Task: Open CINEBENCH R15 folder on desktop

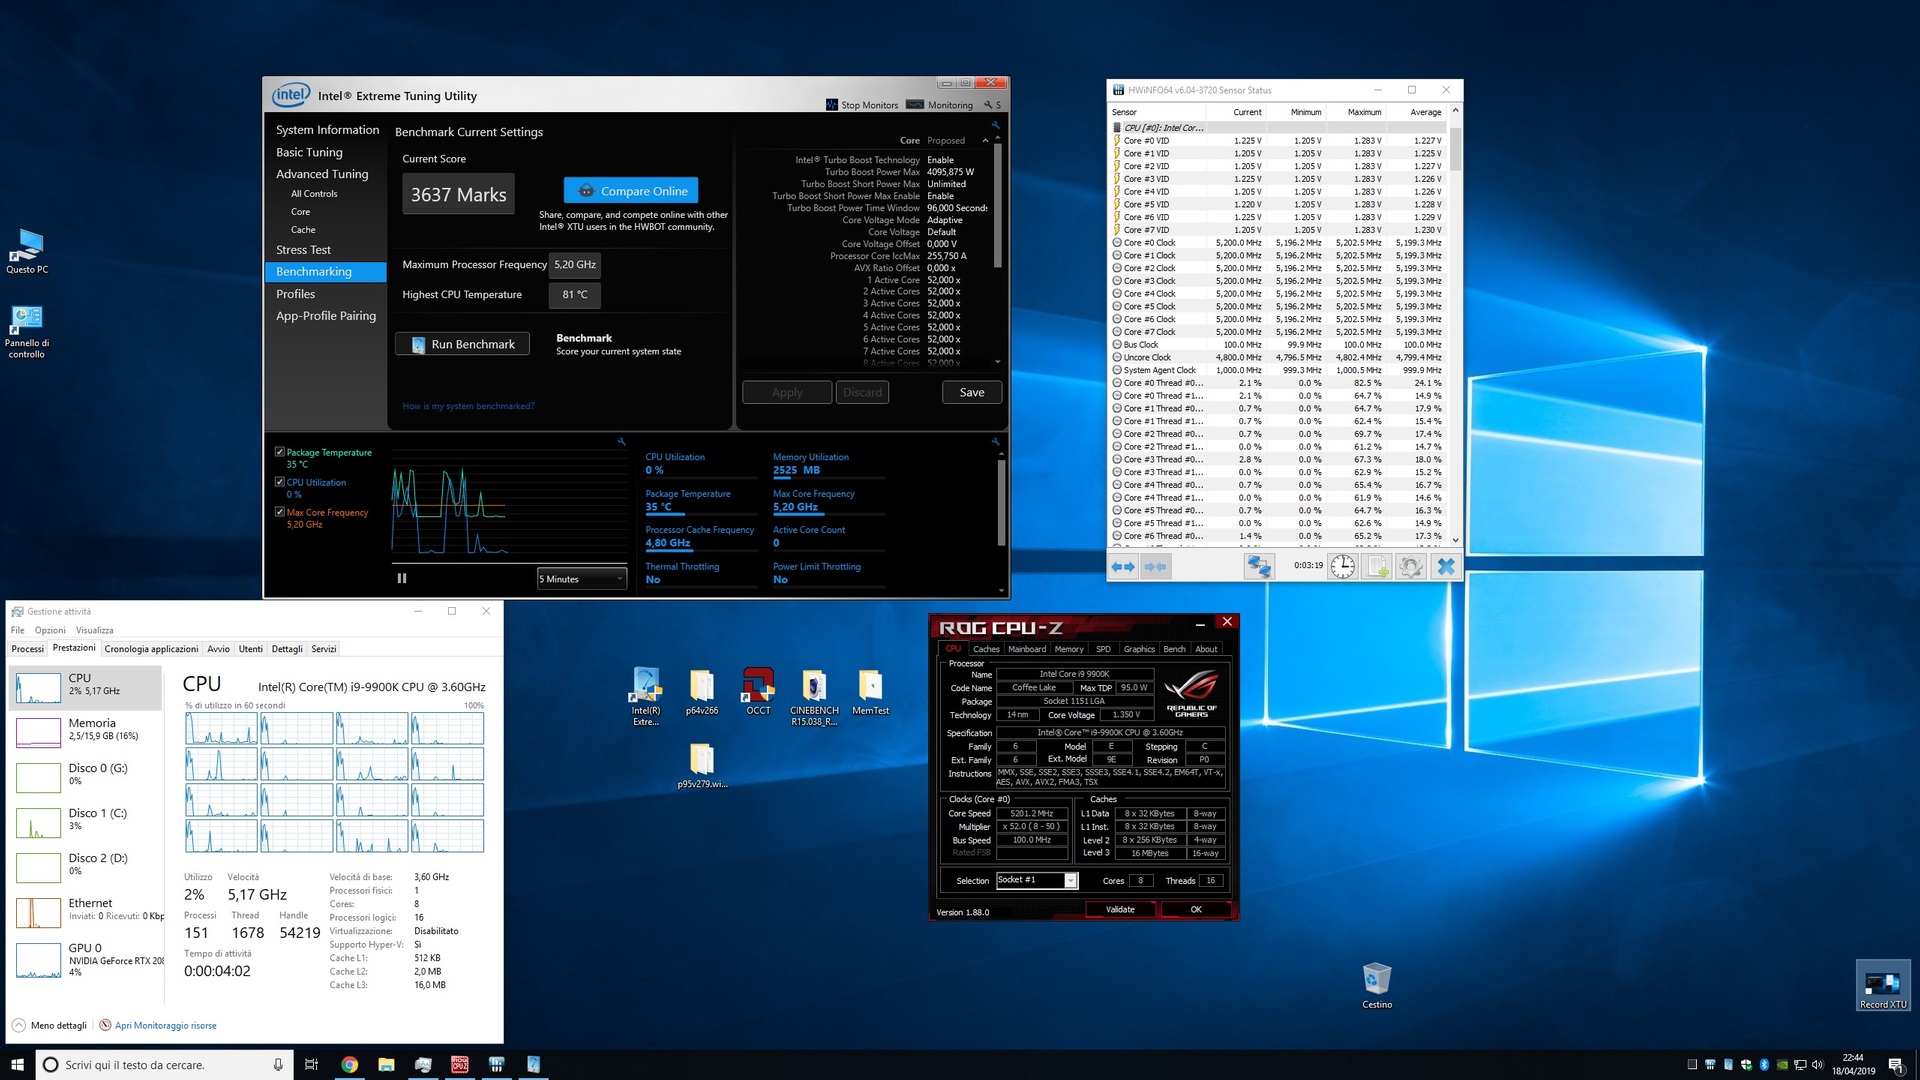Action: point(814,696)
